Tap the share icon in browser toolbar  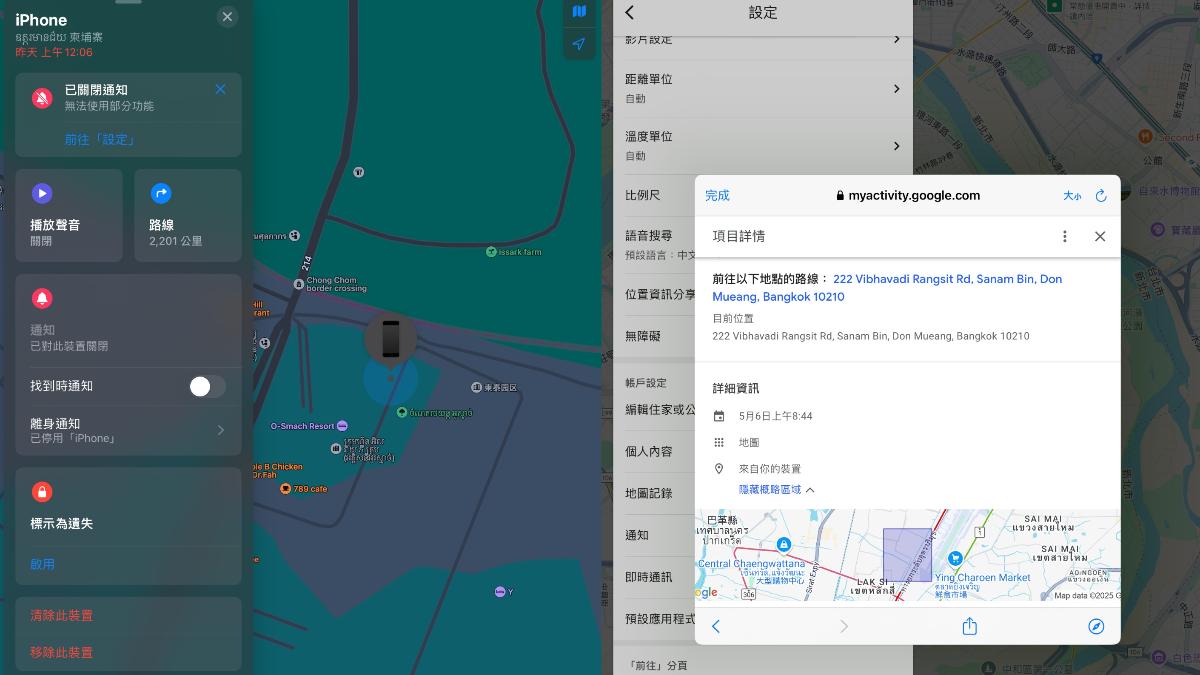coord(969,626)
